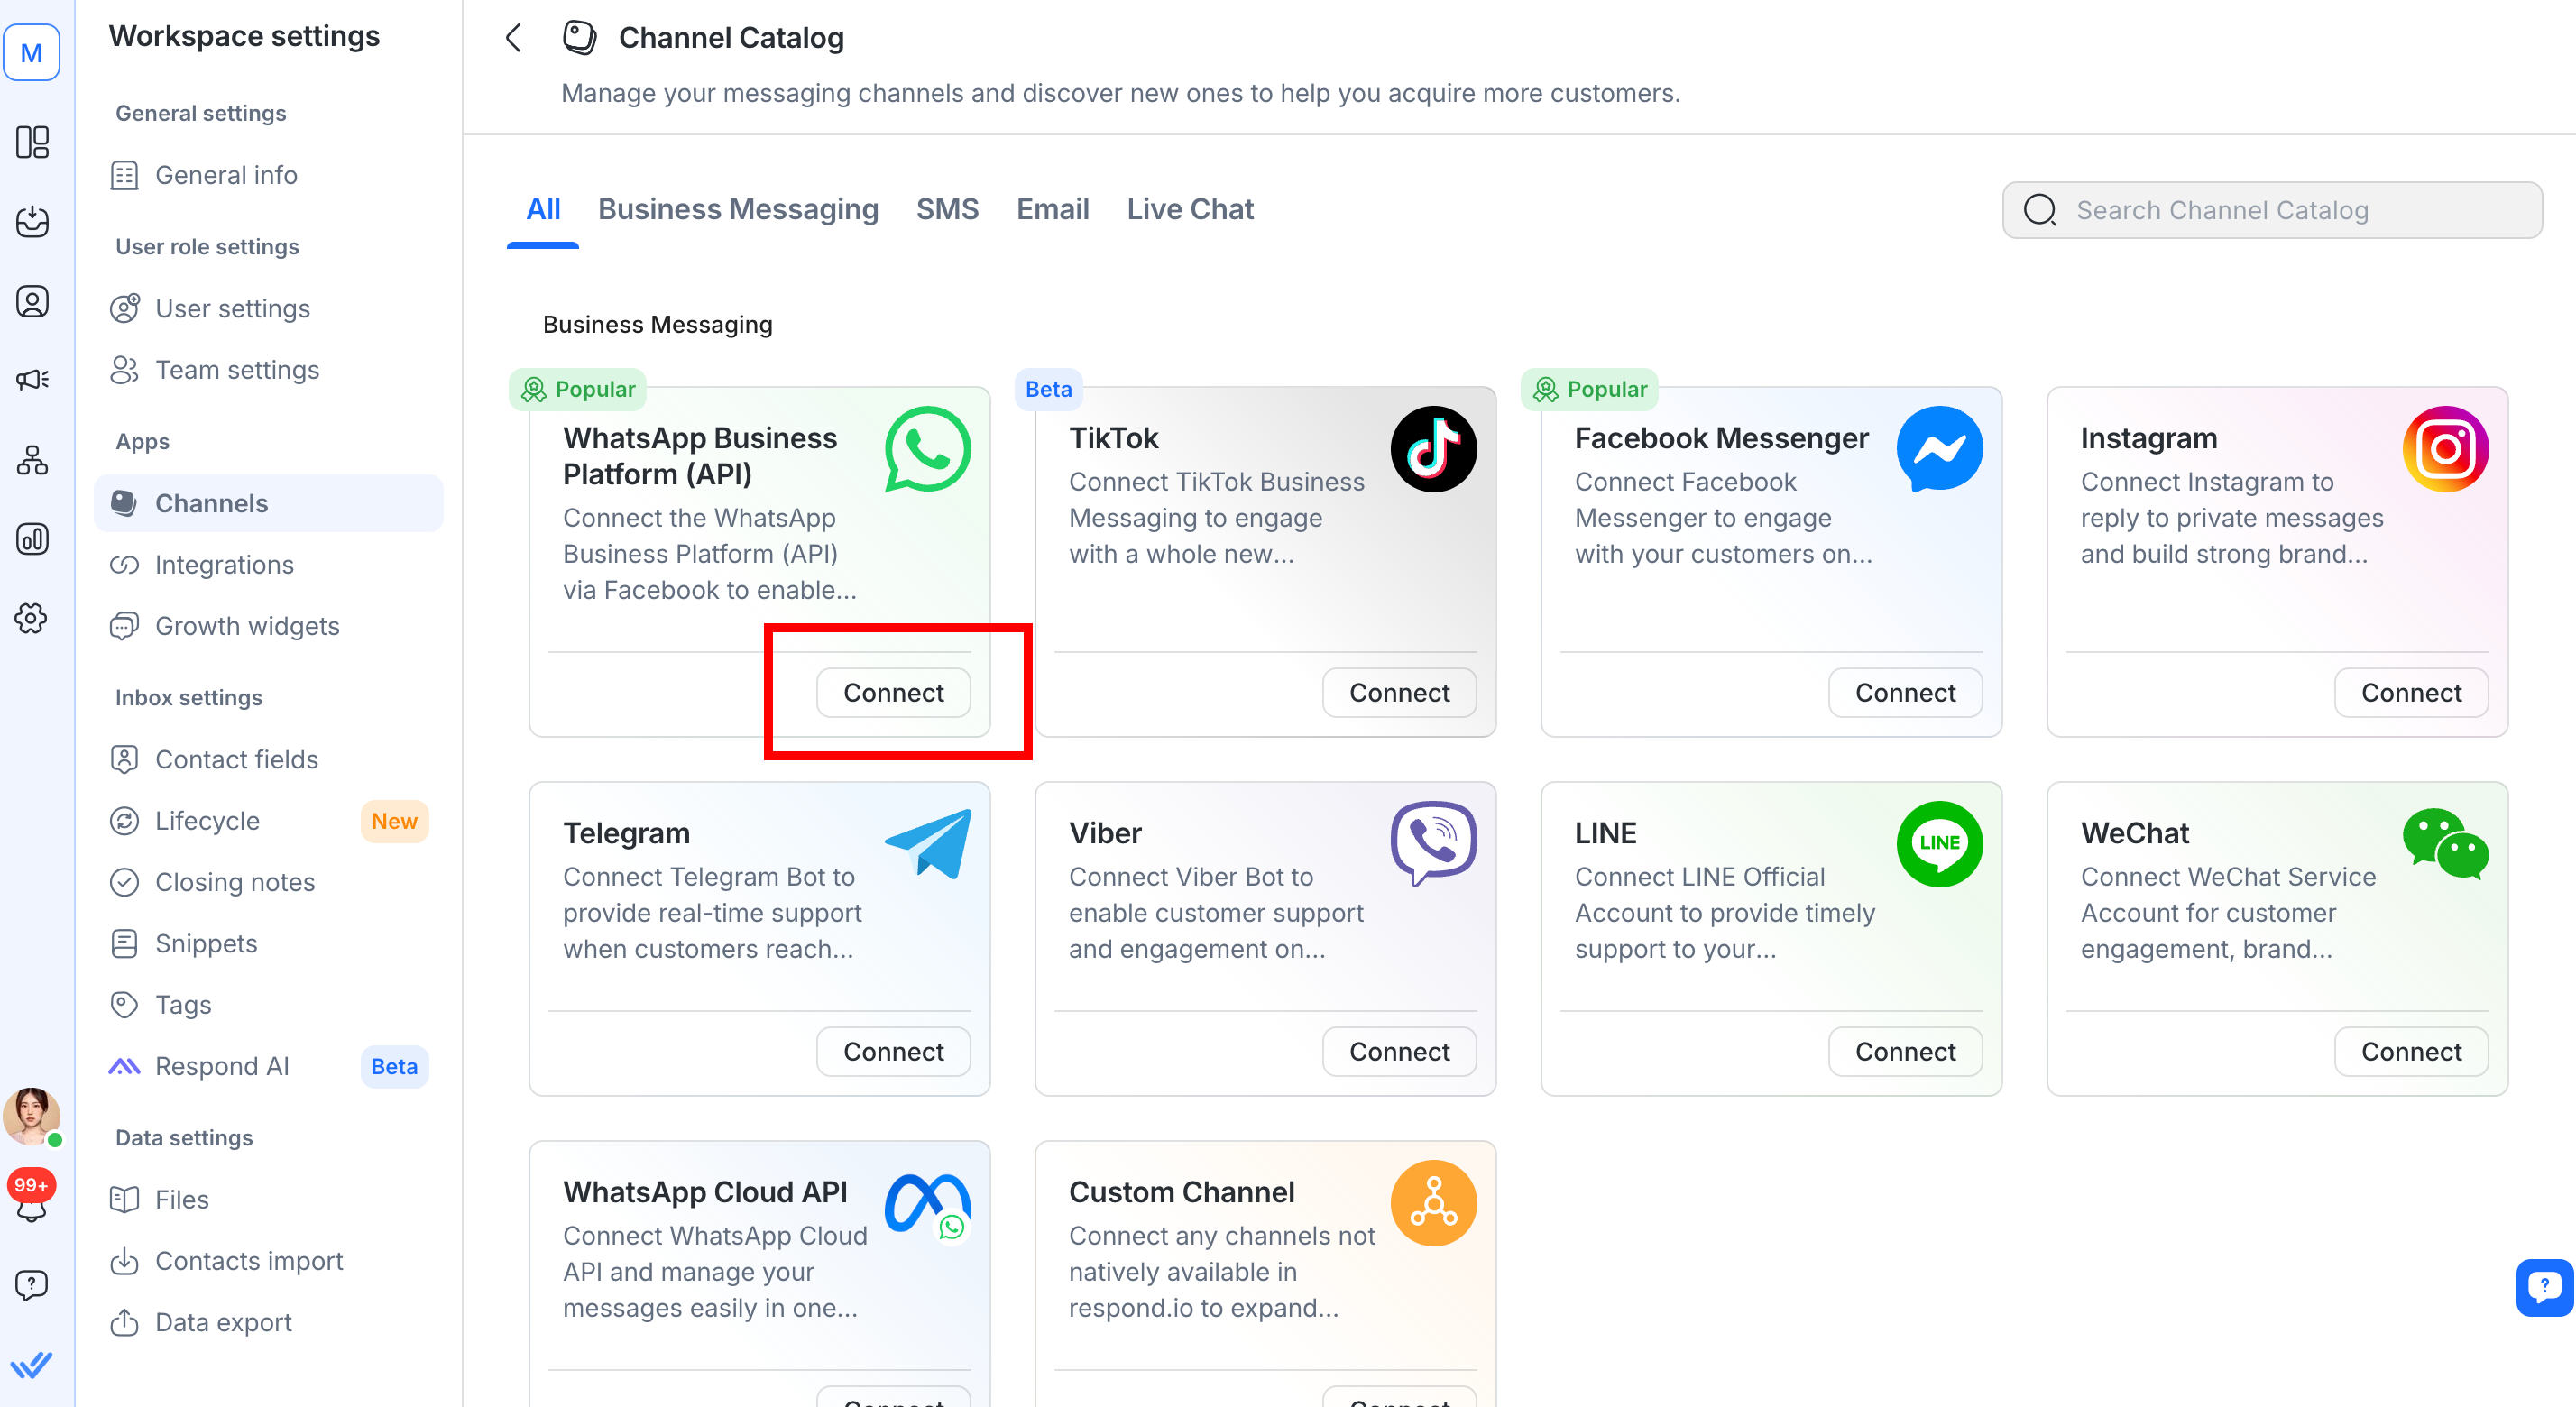Click the settings gear icon in sidebar

tap(32, 618)
